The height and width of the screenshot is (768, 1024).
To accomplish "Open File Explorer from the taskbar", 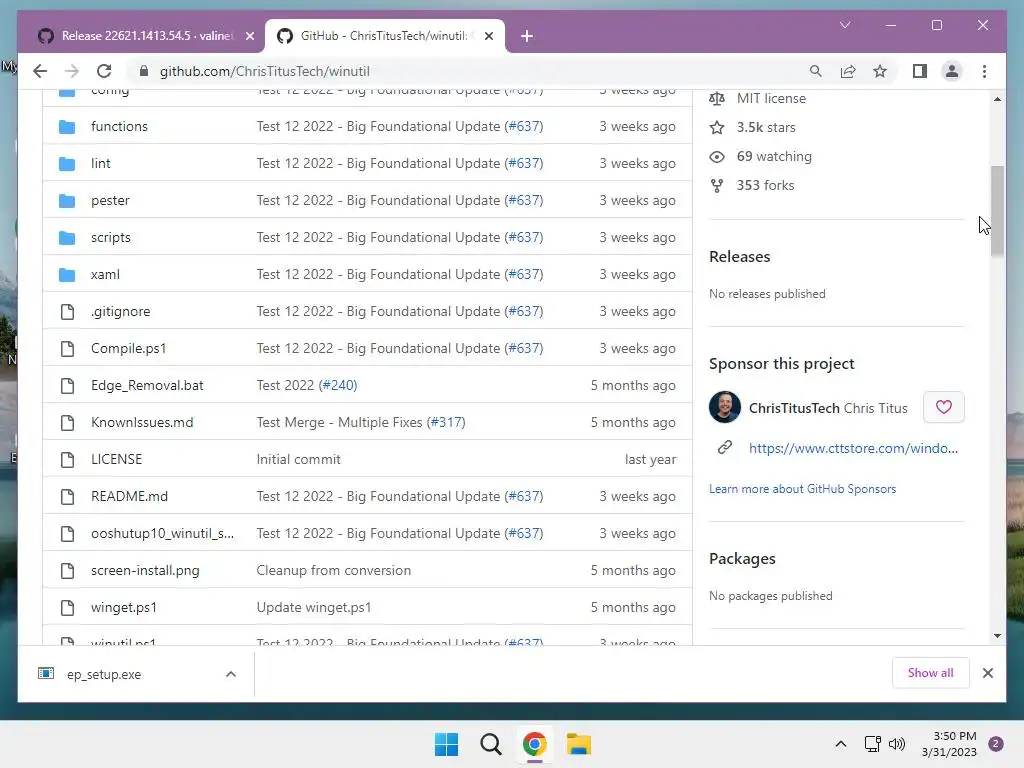I will click(579, 744).
